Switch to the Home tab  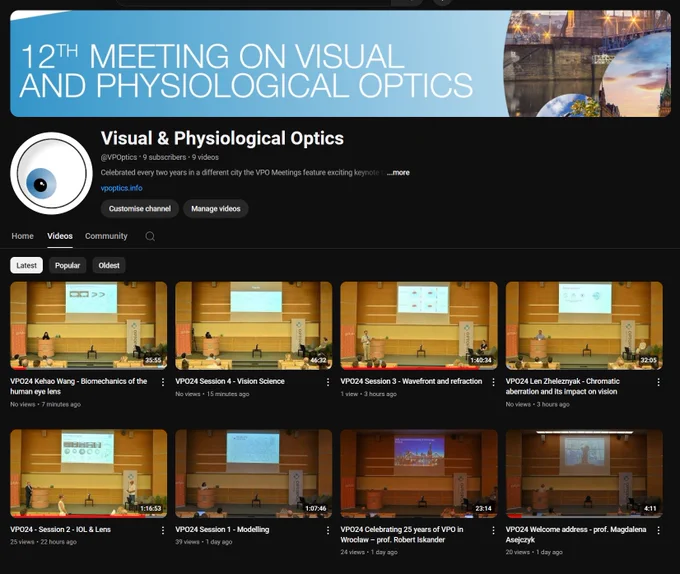[23, 236]
